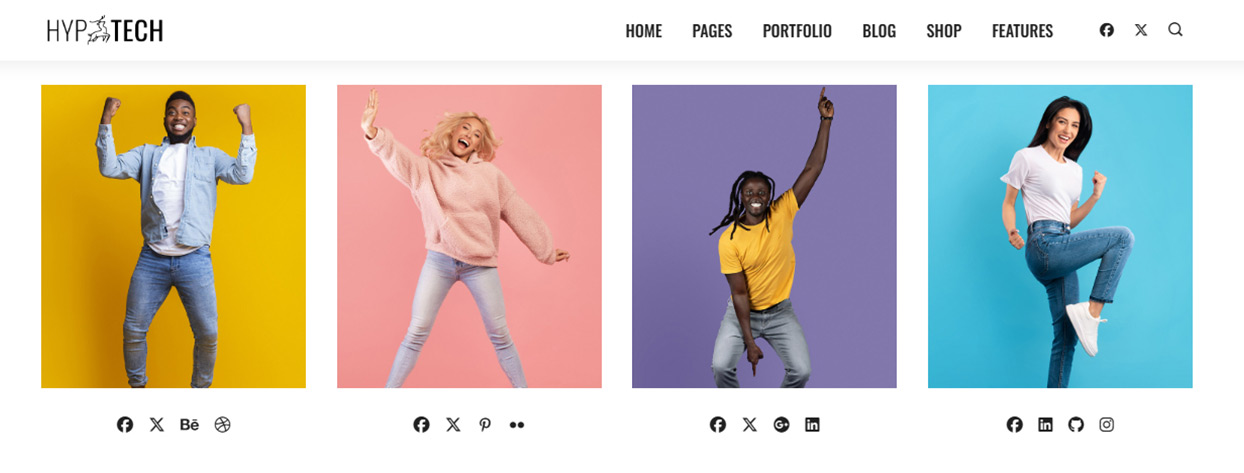Viewport: 1244px width, 473px height.
Task: Click Facebook icon under the blue photo
Action: 1015,425
